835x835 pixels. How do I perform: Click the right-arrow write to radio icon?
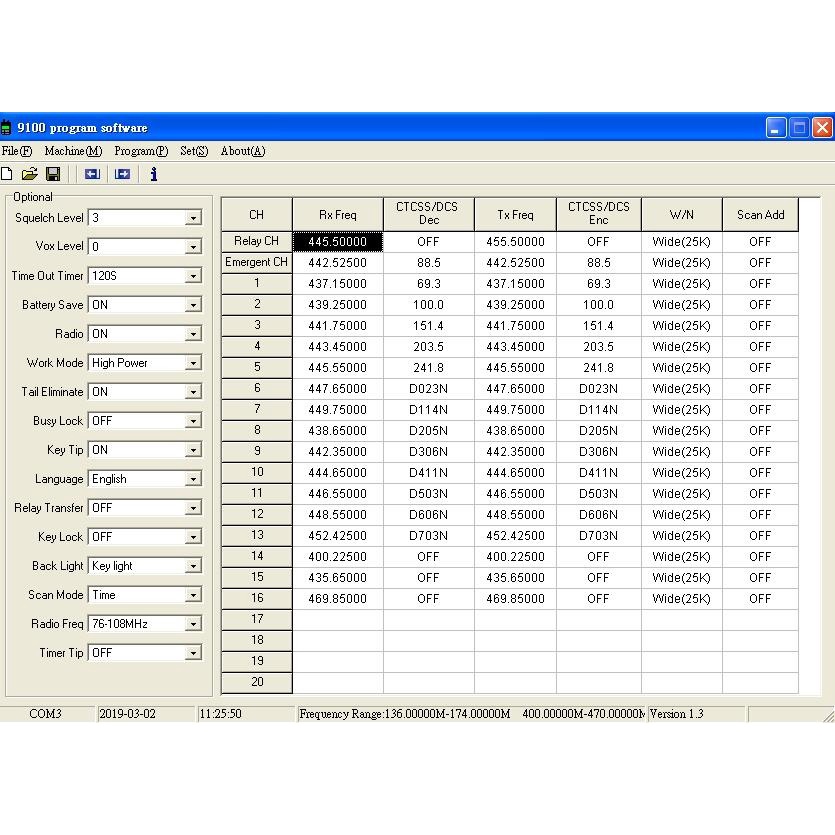coord(122,174)
